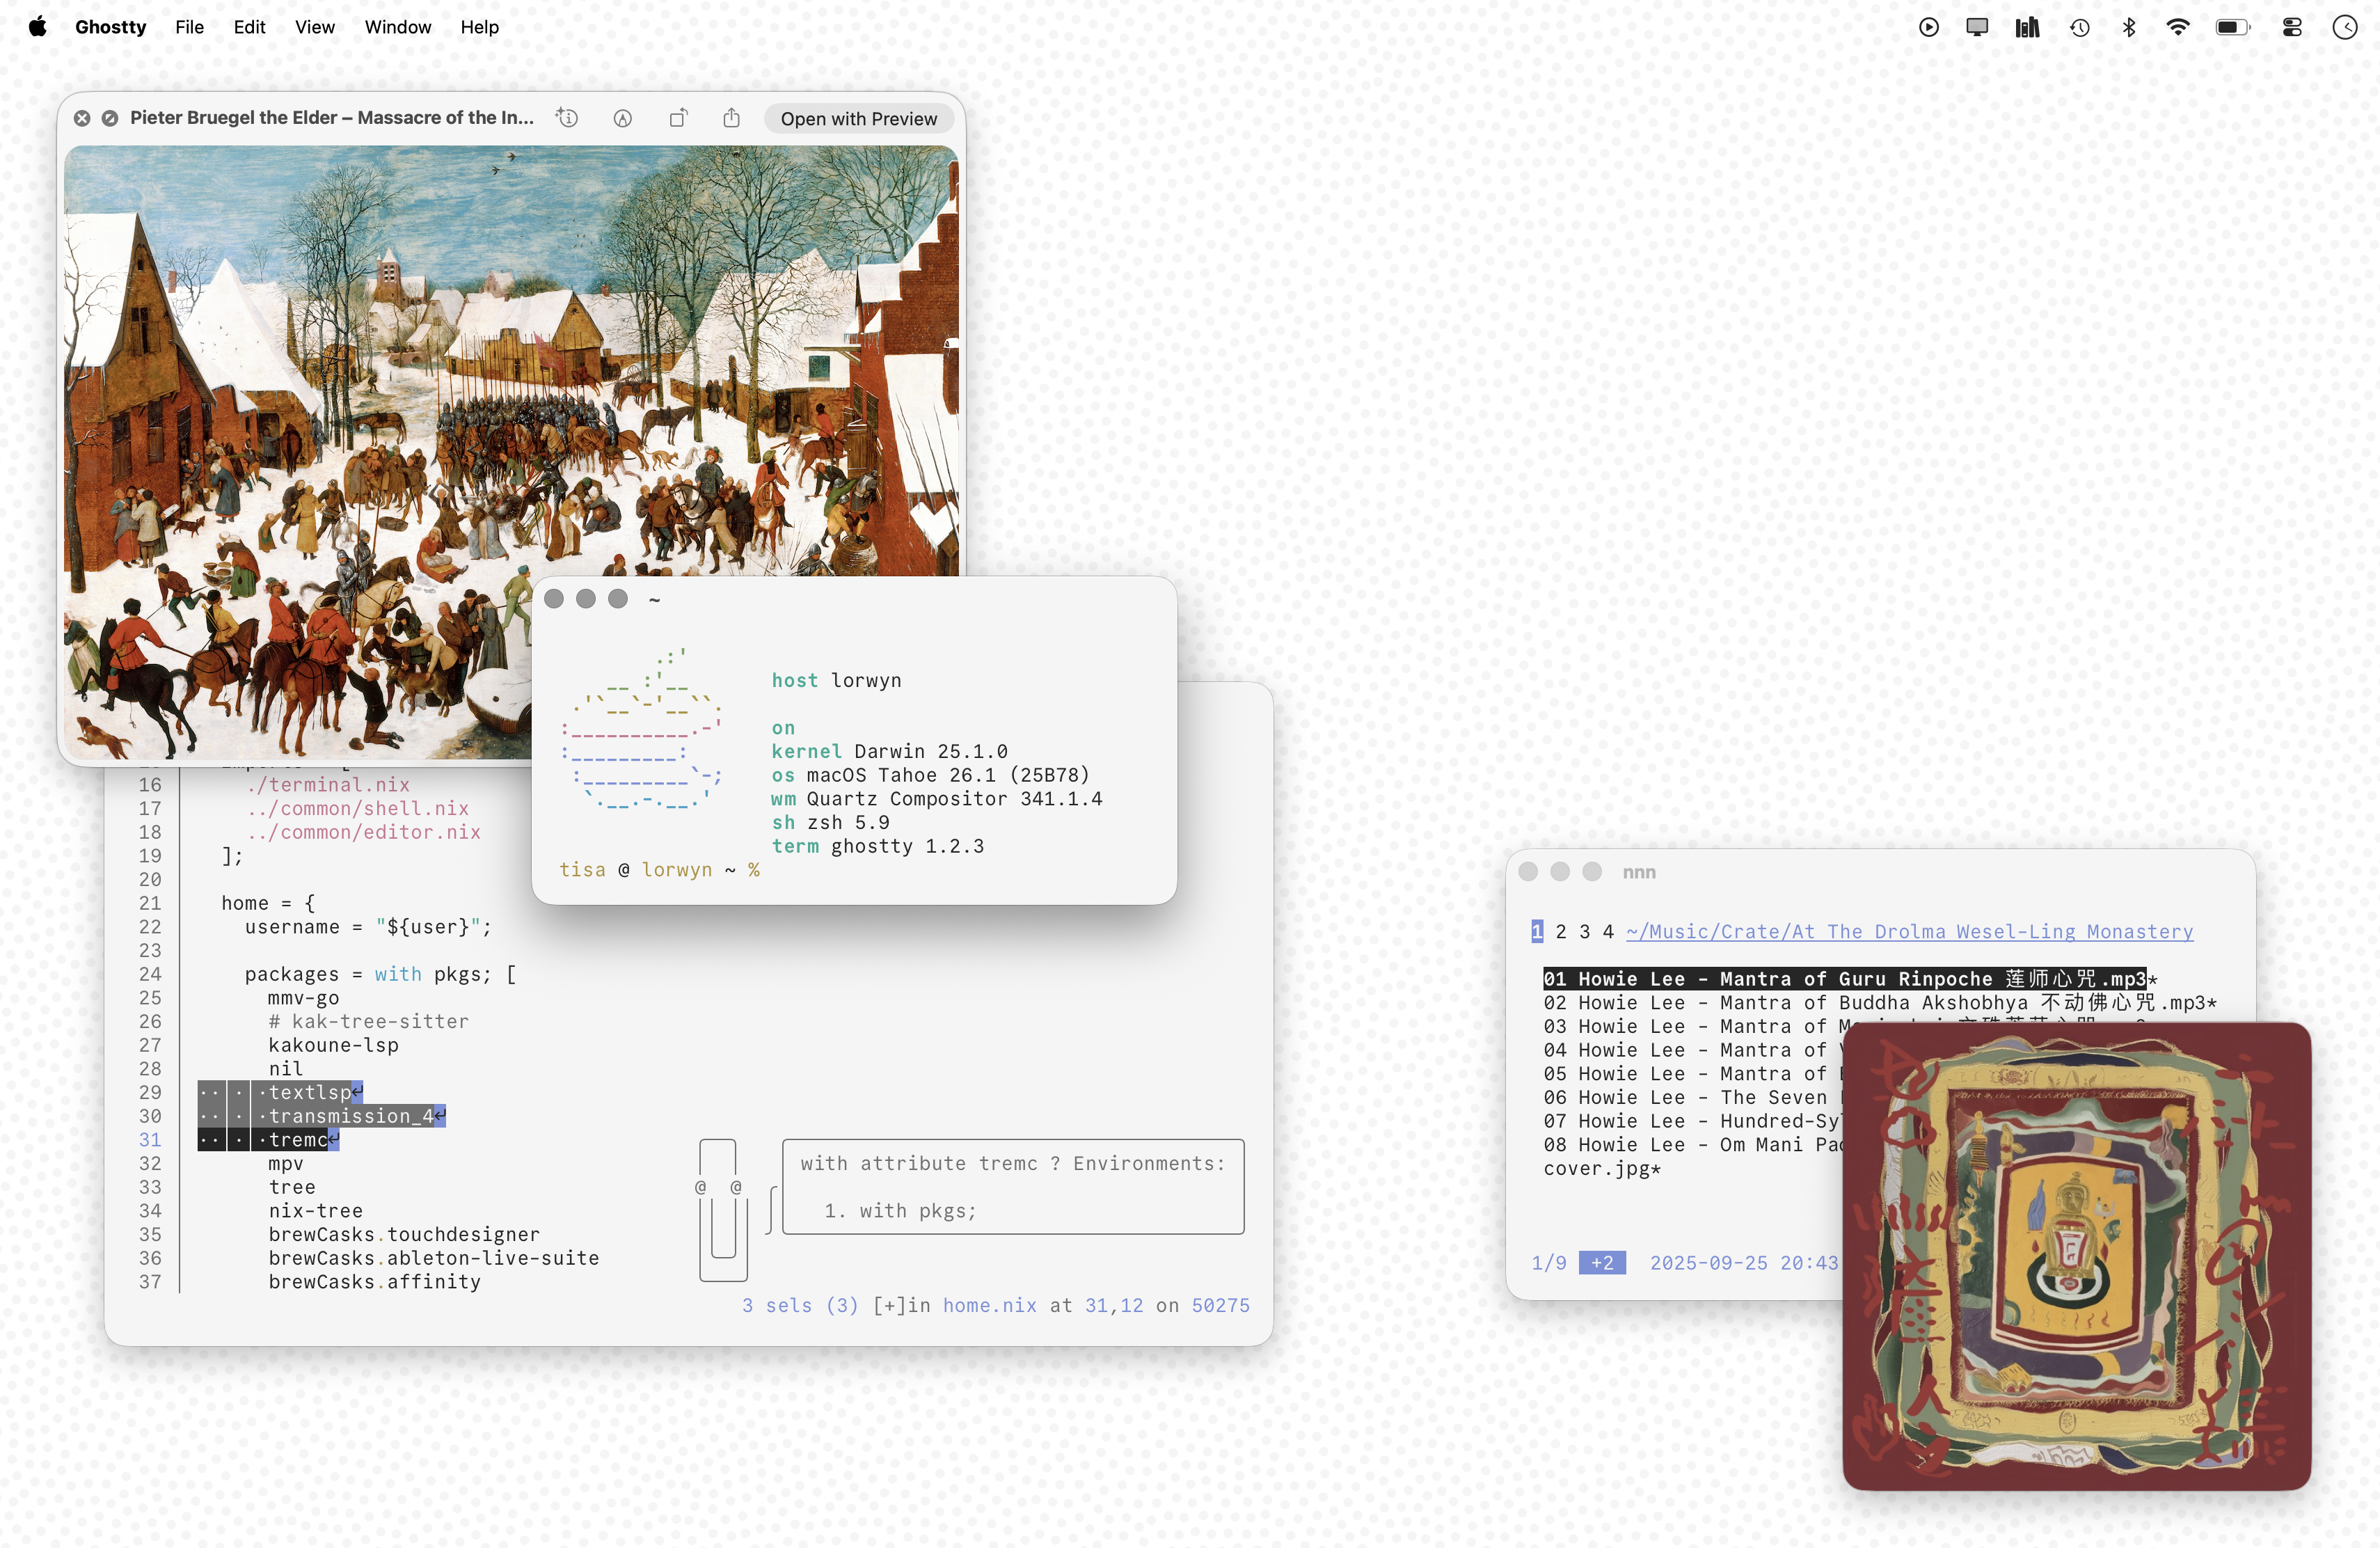
Task: Open the View menu
Action: tap(314, 27)
